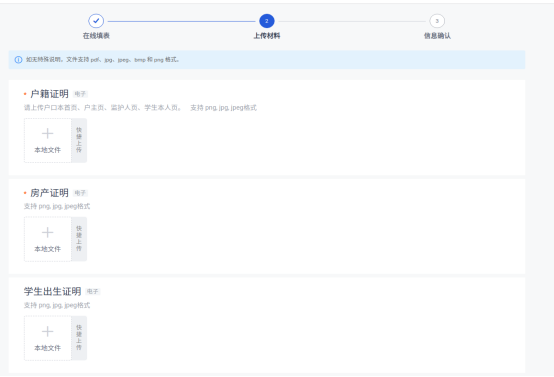Click the 上传材料 step label
Viewport: 554px width, 377px height.
(x=267, y=36)
